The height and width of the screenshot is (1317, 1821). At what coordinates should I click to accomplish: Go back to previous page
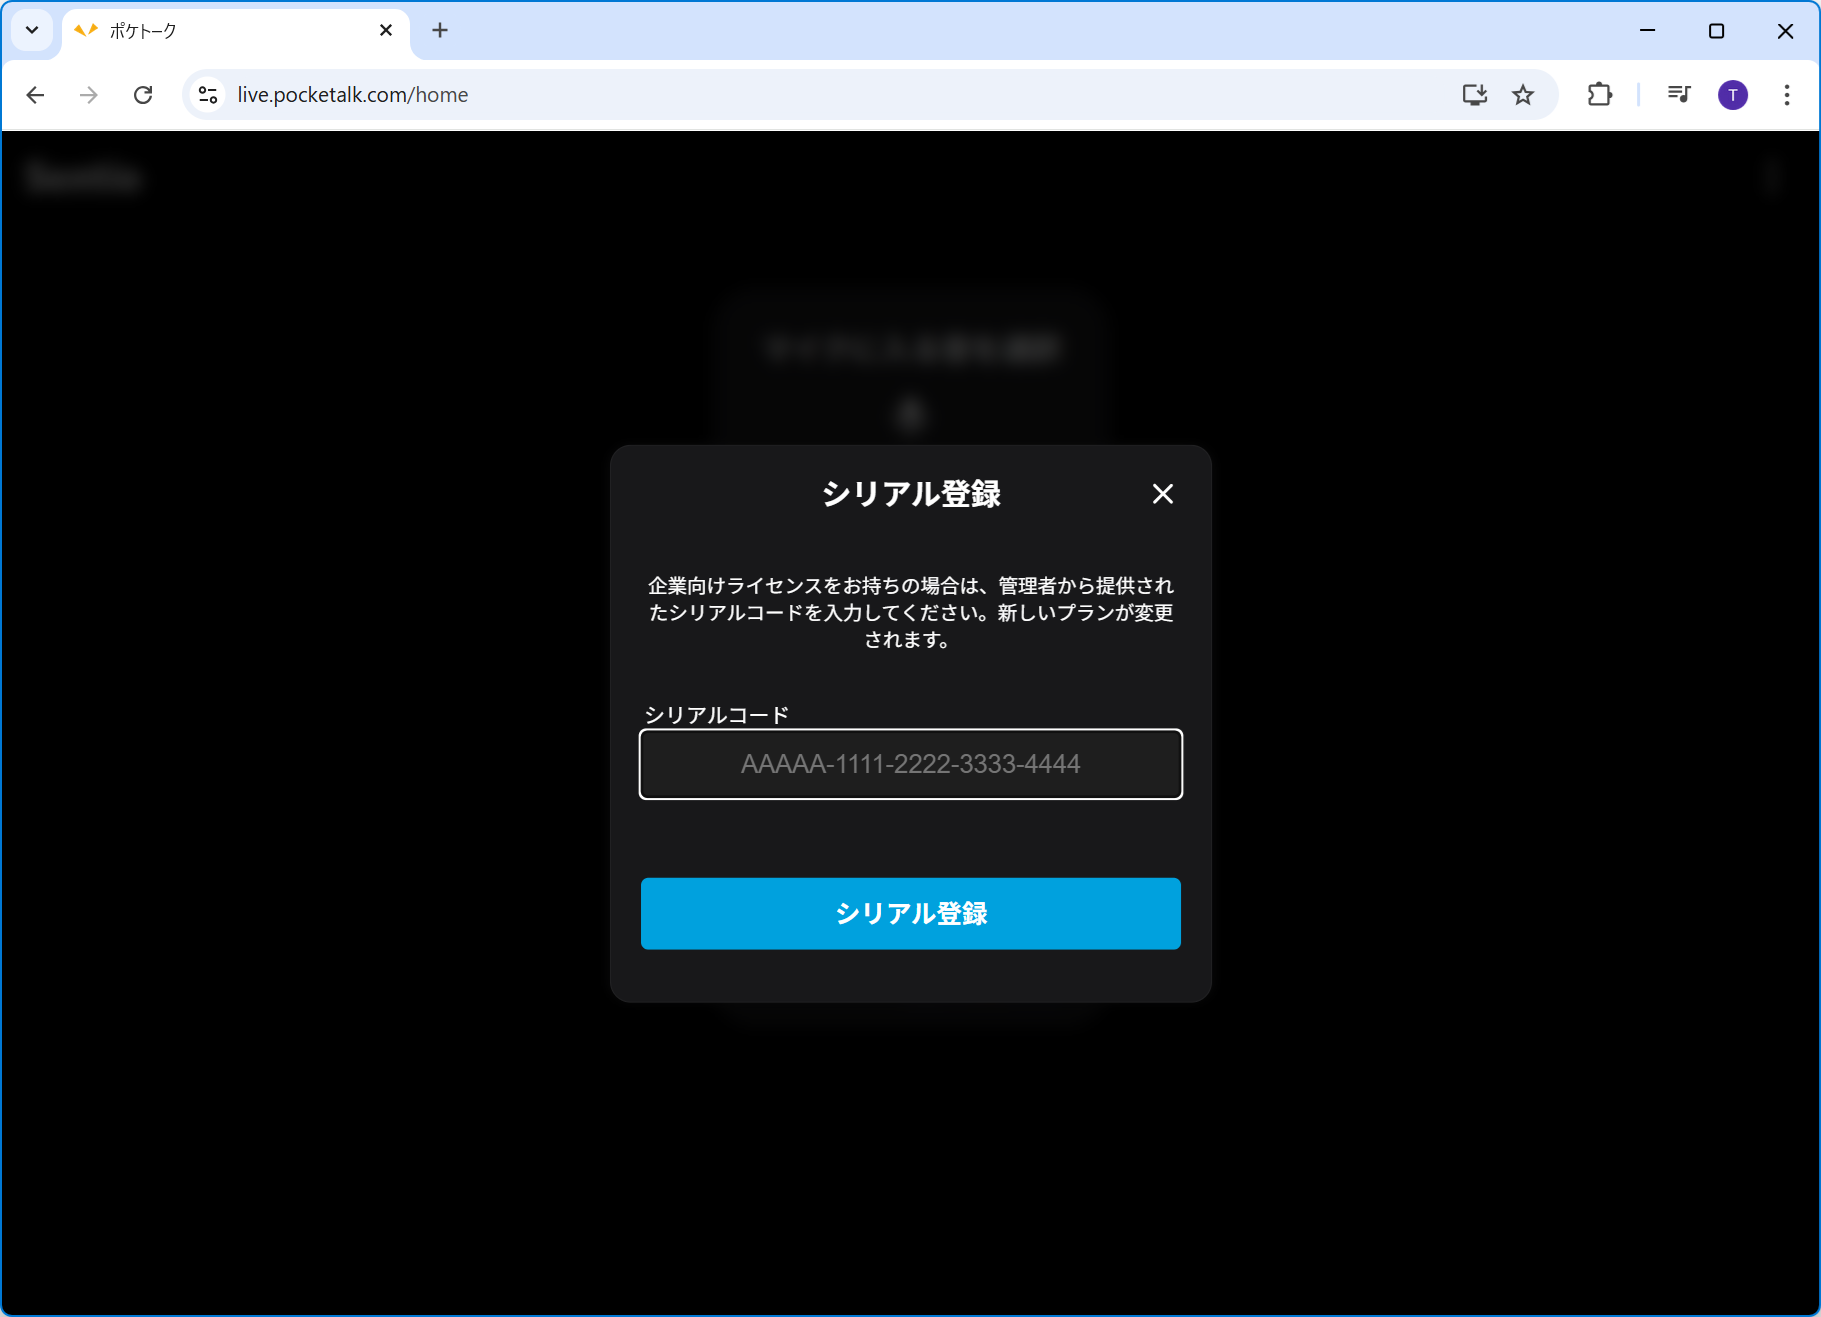(x=35, y=95)
